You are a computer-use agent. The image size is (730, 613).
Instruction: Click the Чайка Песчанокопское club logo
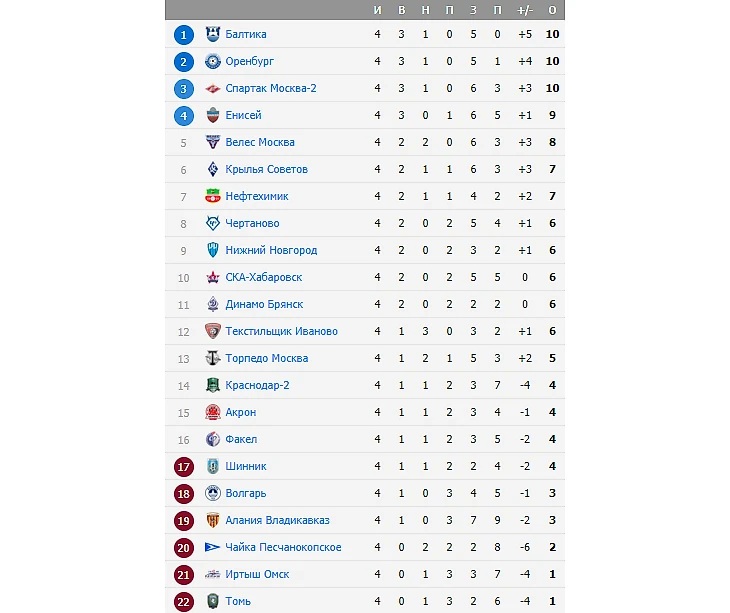click(212, 547)
